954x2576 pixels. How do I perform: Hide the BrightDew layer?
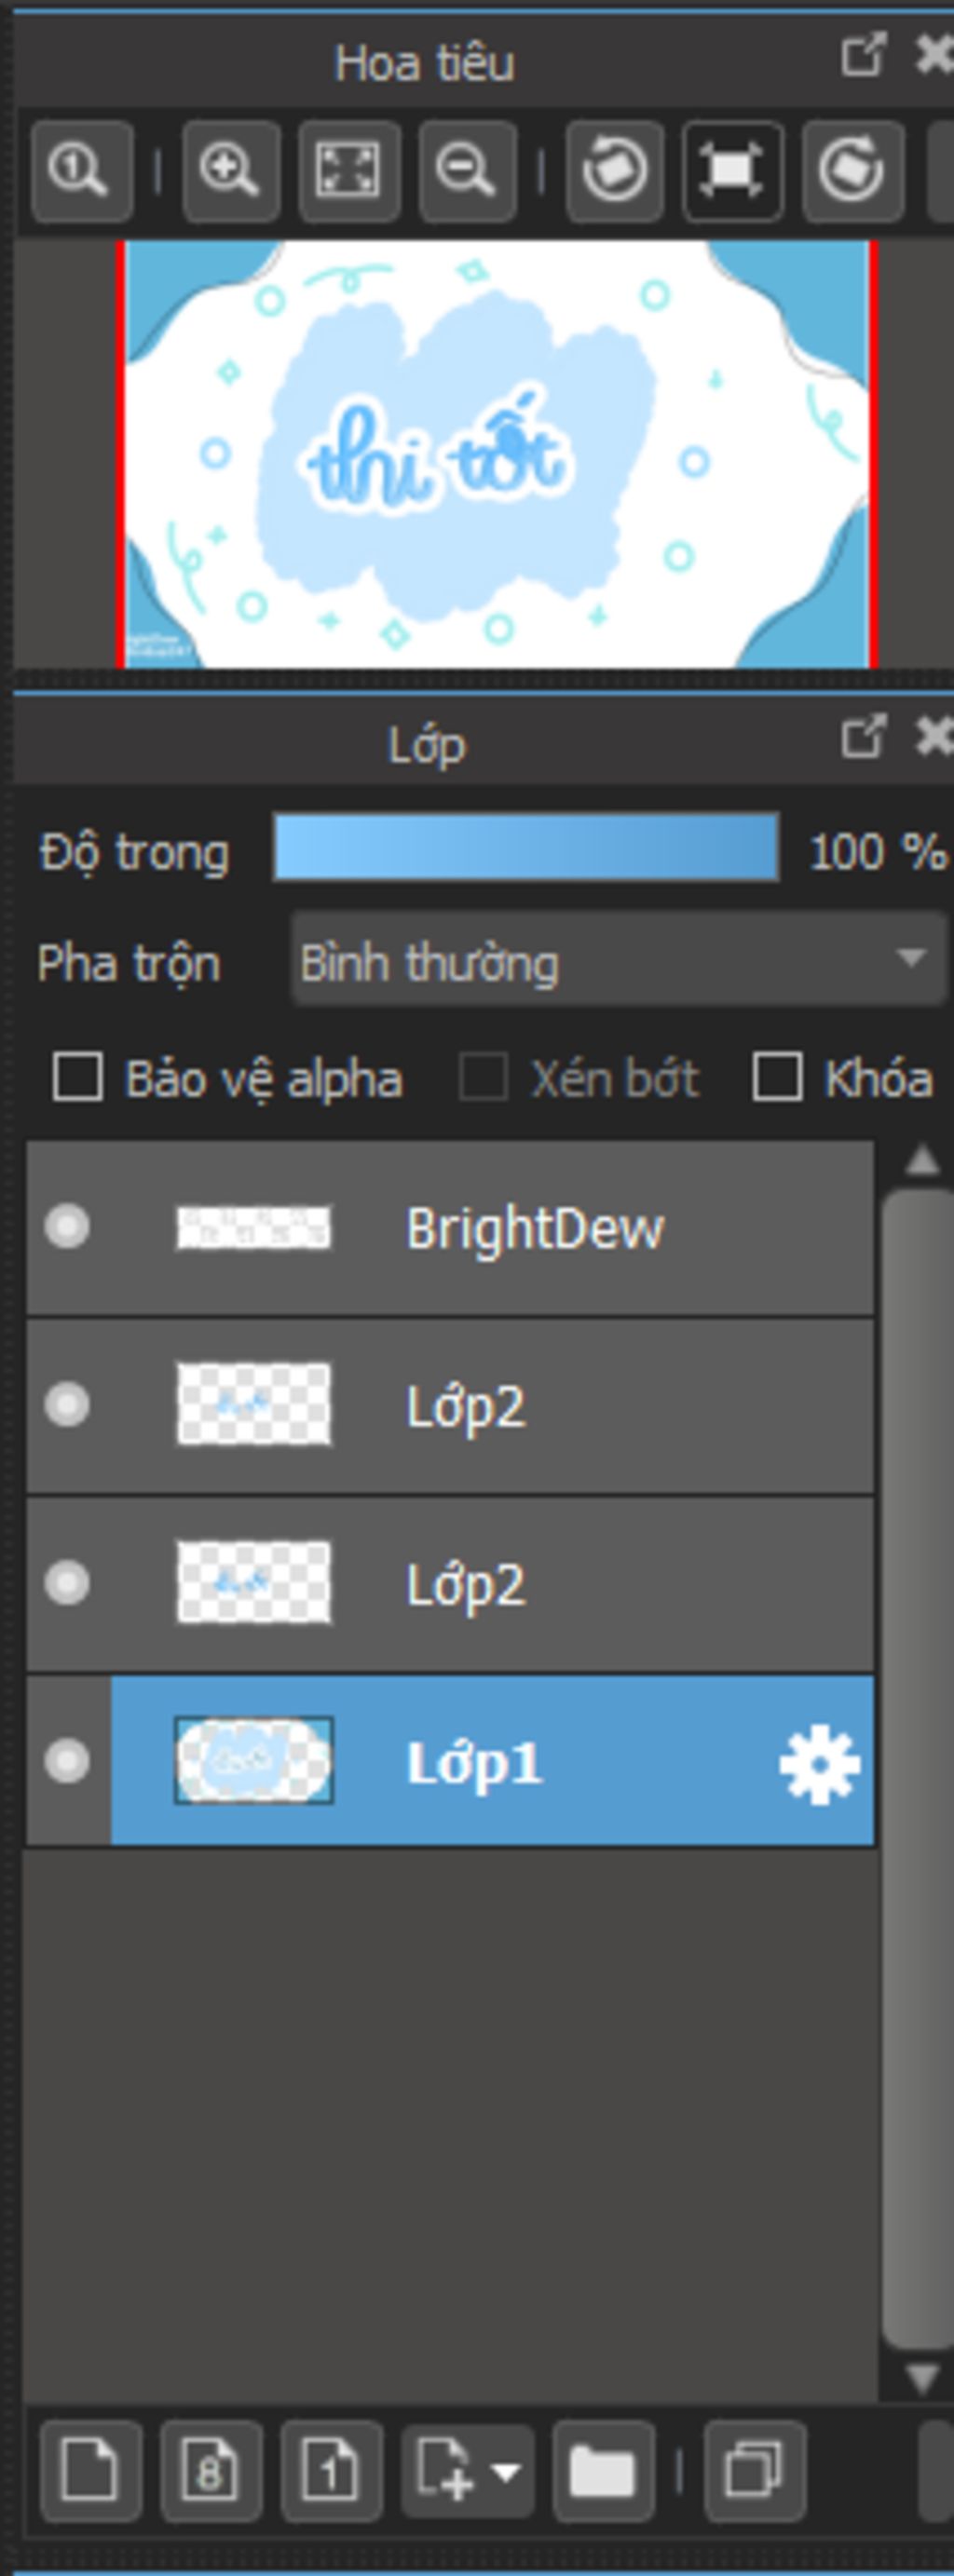[67, 1227]
